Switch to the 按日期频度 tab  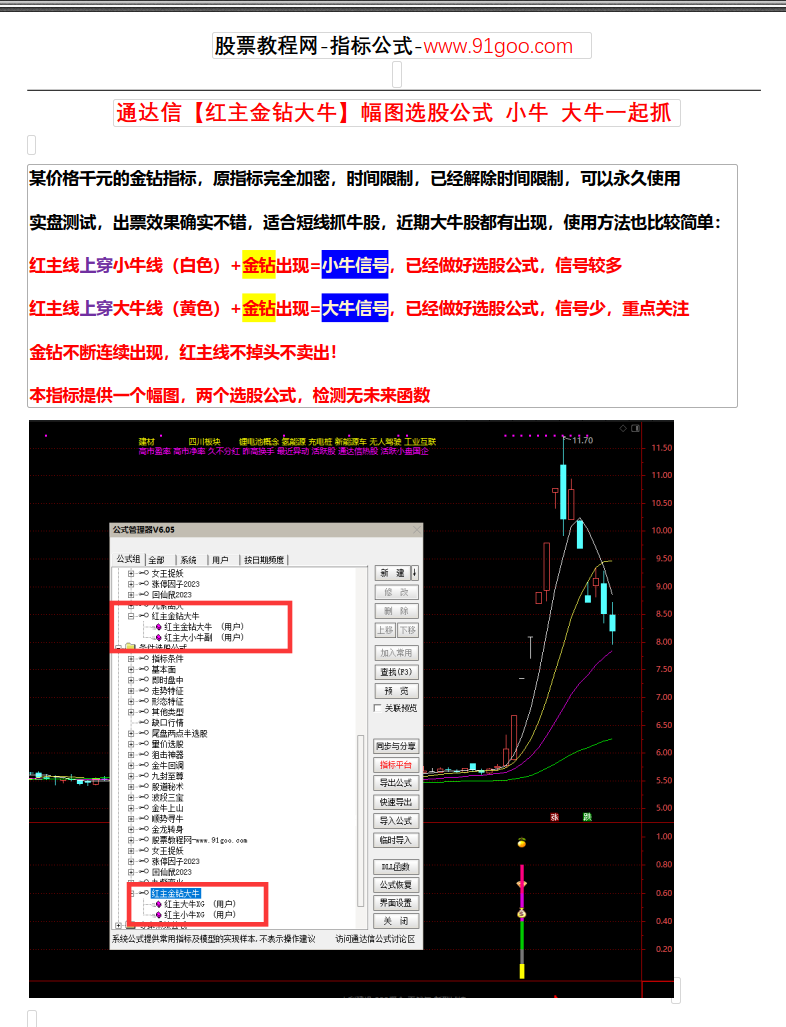click(x=264, y=560)
